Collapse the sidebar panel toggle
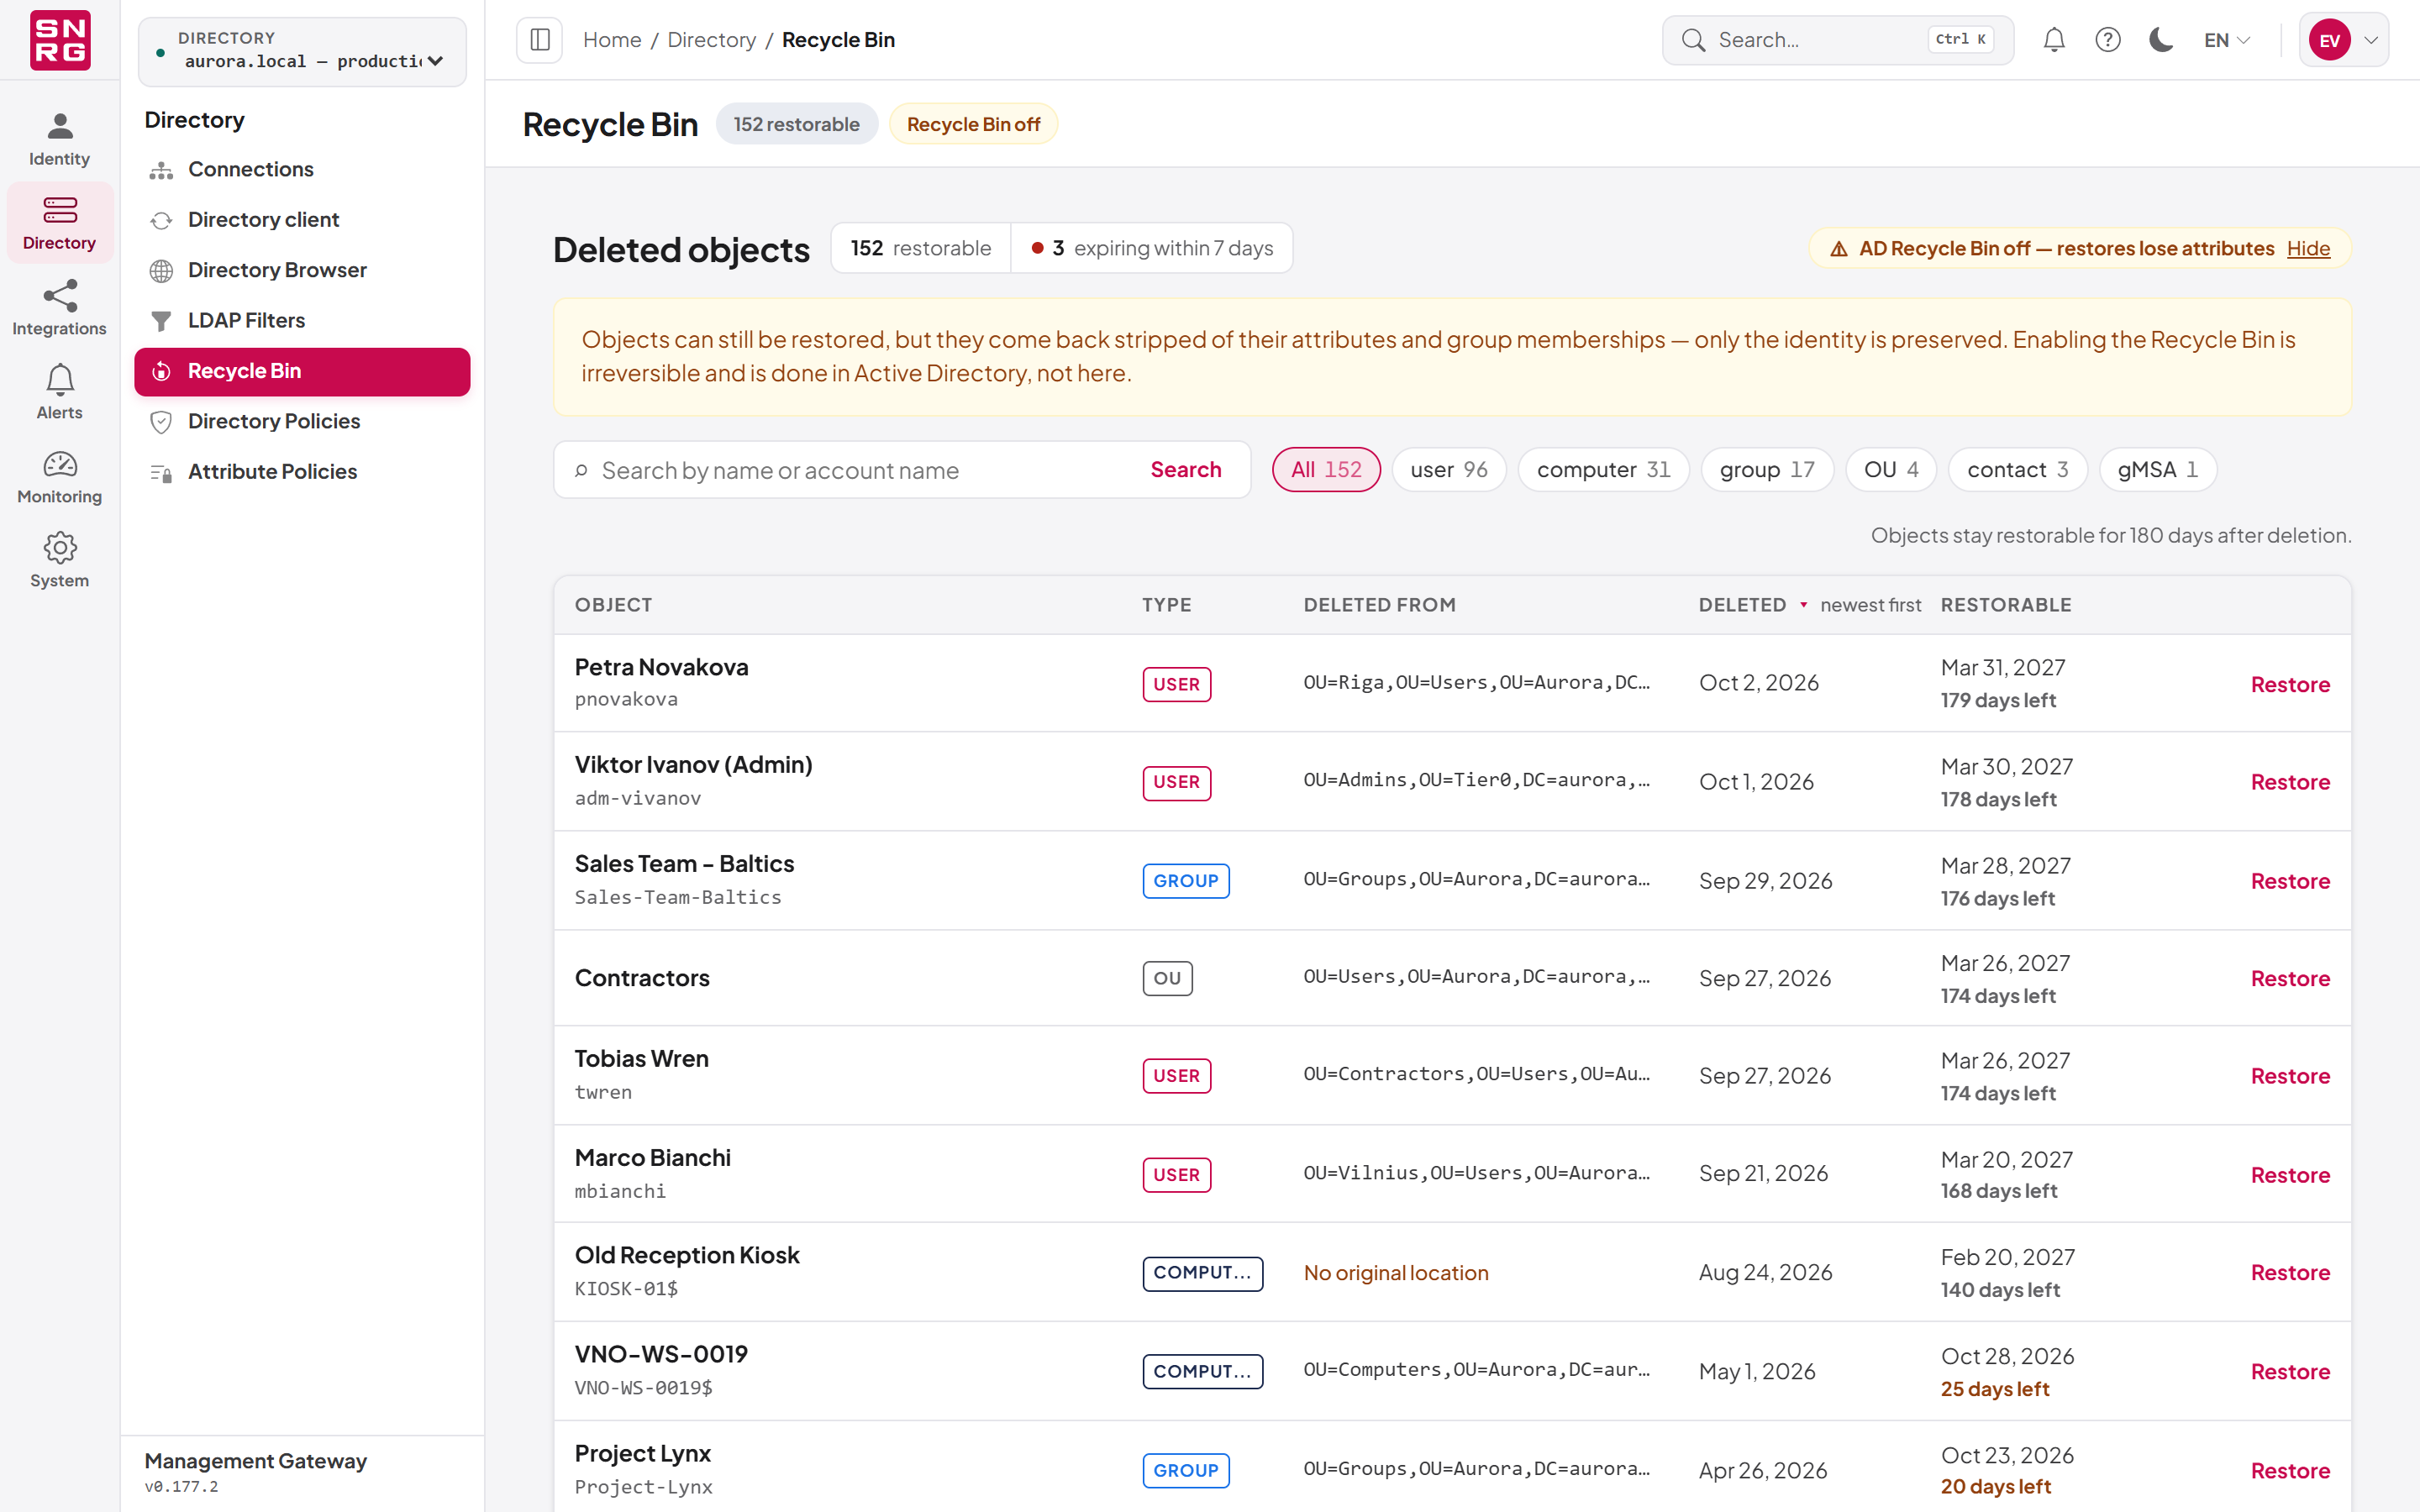 point(540,40)
